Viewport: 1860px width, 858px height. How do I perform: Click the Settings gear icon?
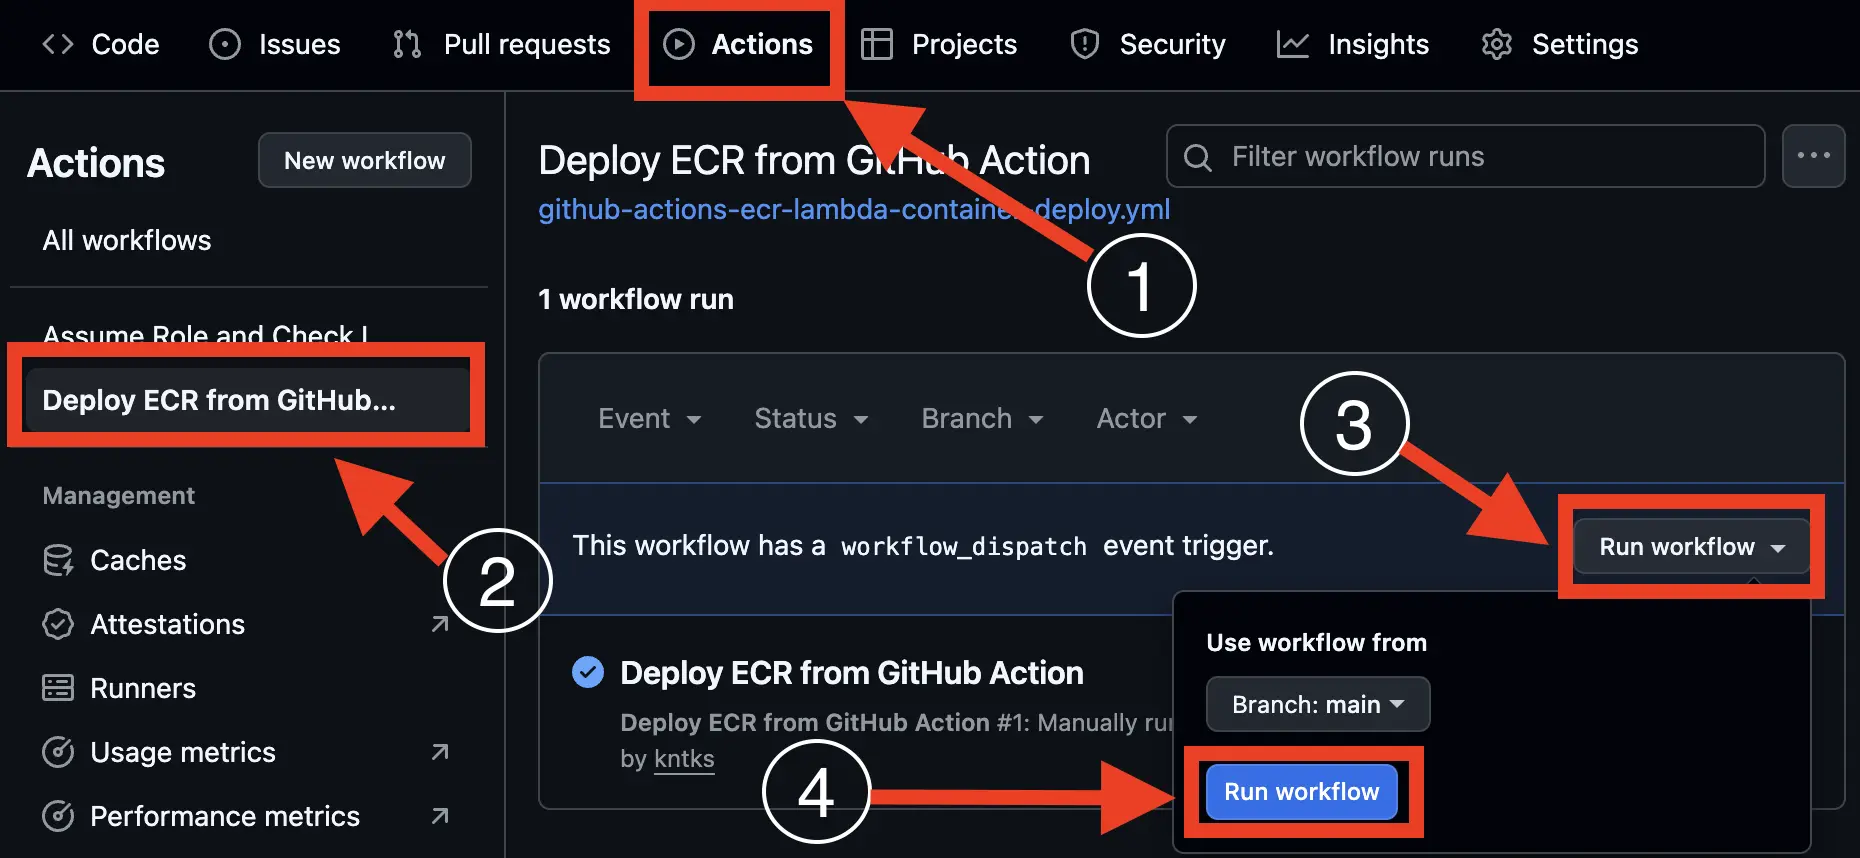point(1497,44)
